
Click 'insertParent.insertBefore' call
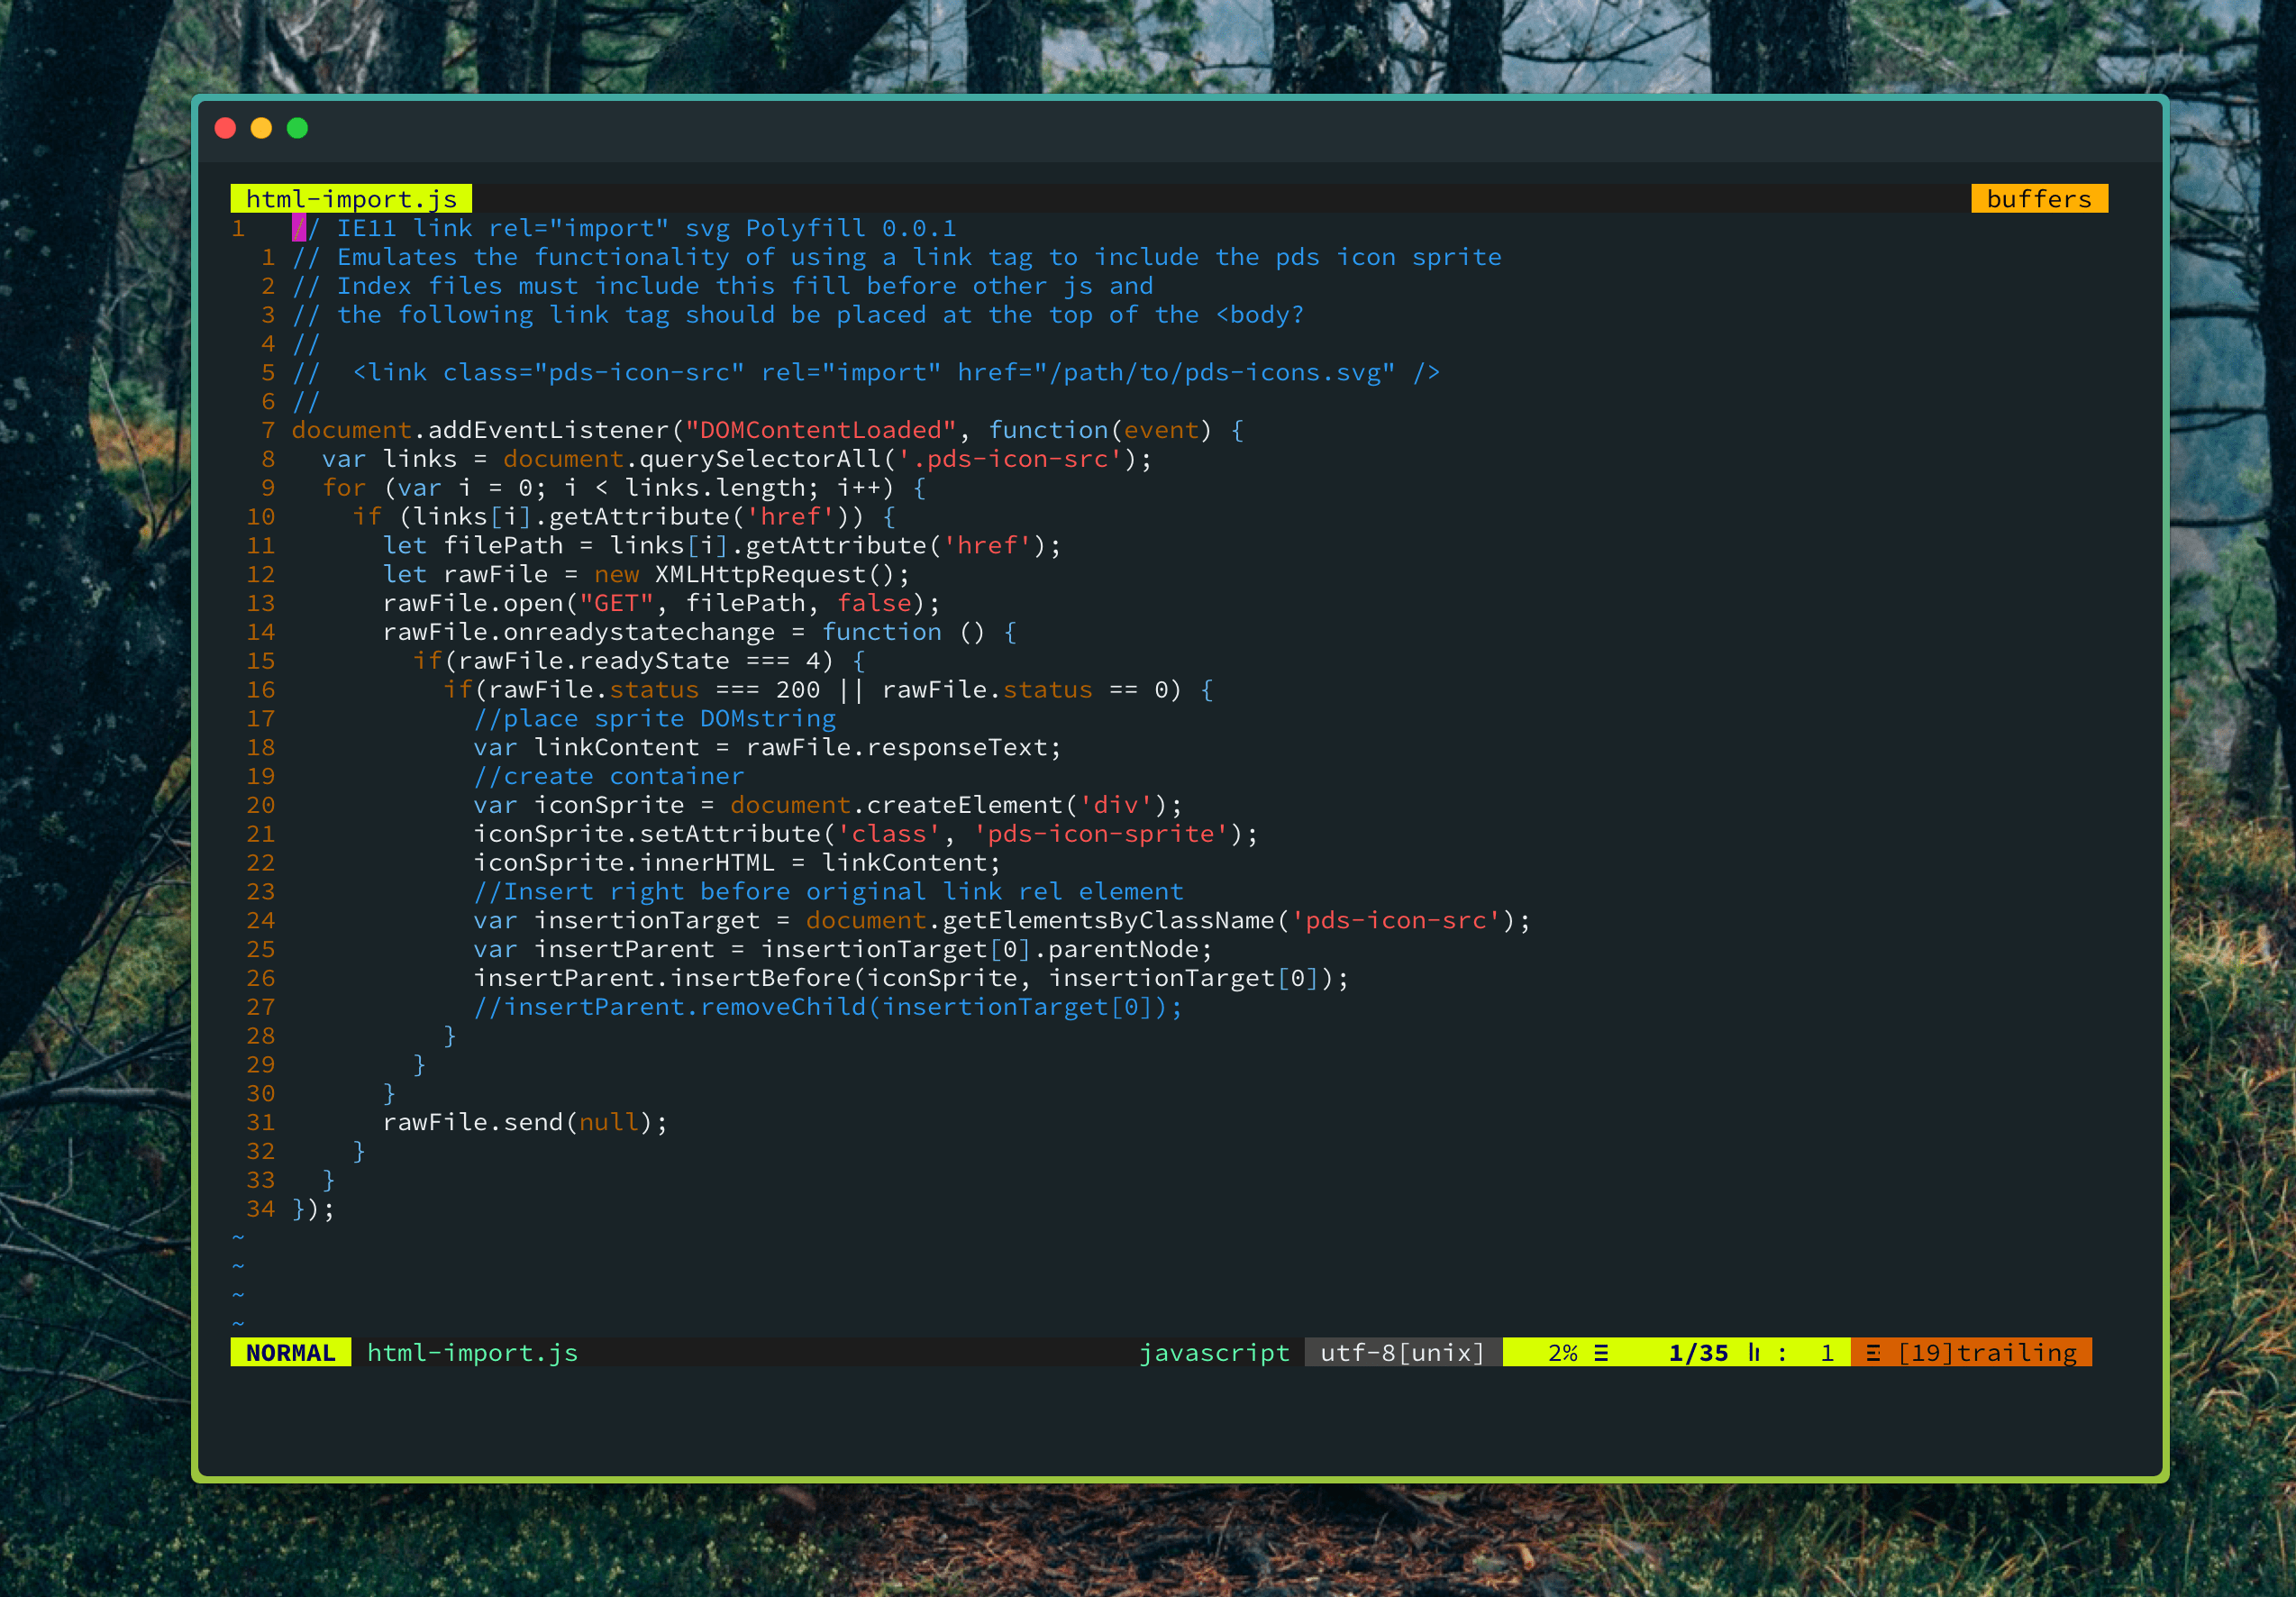tap(910, 978)
